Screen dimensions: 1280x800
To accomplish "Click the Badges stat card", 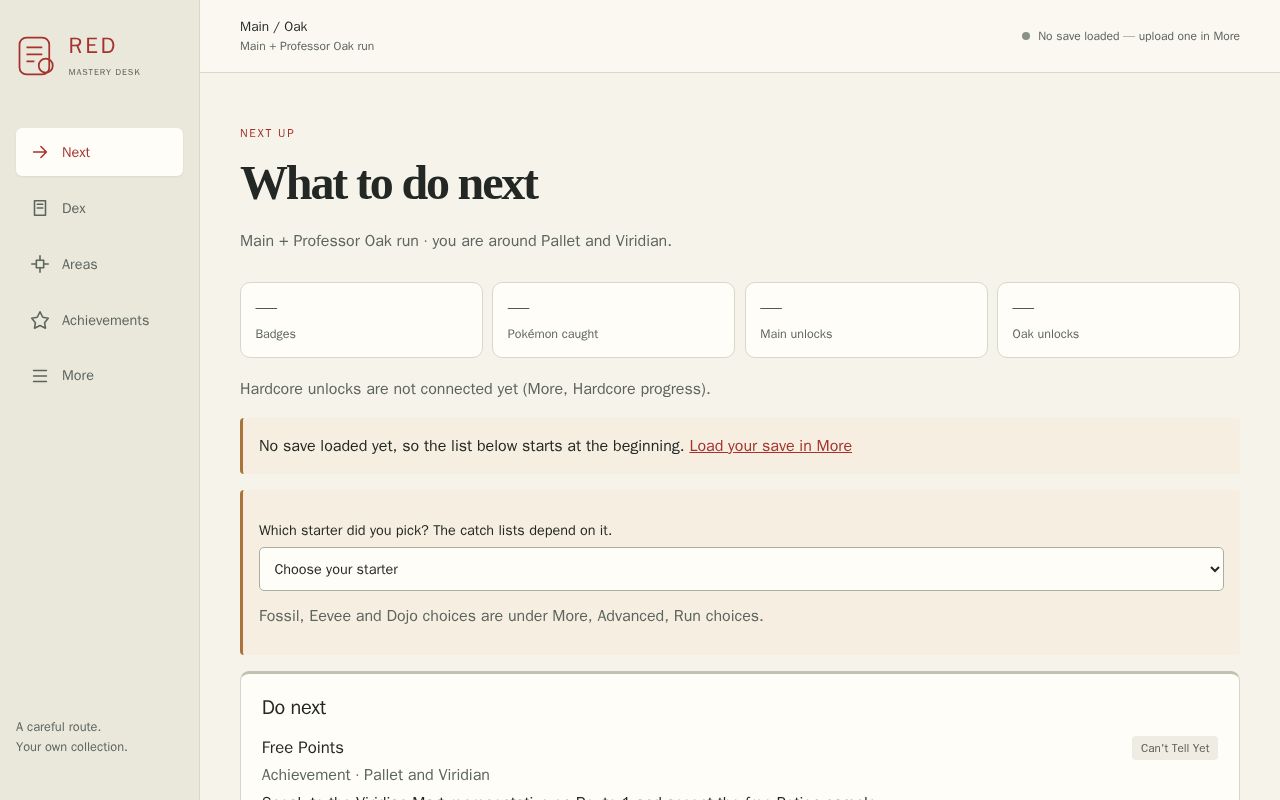I will tap(361, 320).
